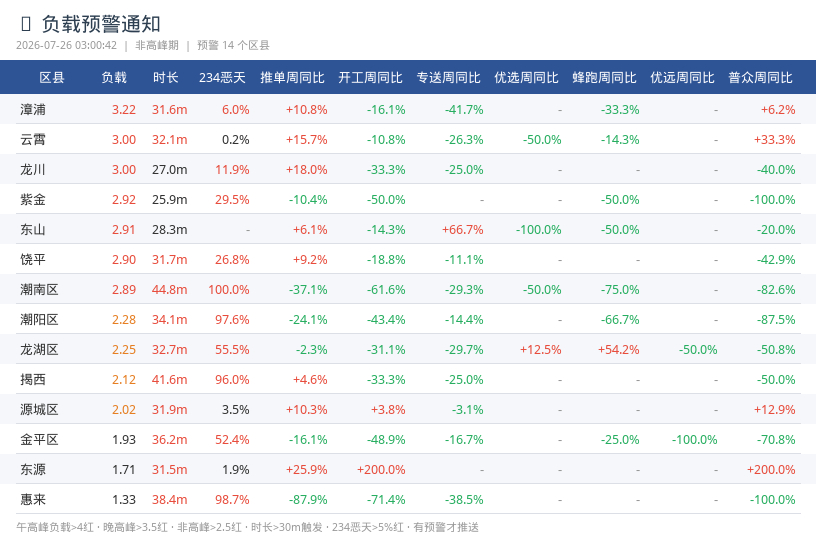
Task: Select the 东源 district name
Action: pyautogui.click(x=33, y=469)
